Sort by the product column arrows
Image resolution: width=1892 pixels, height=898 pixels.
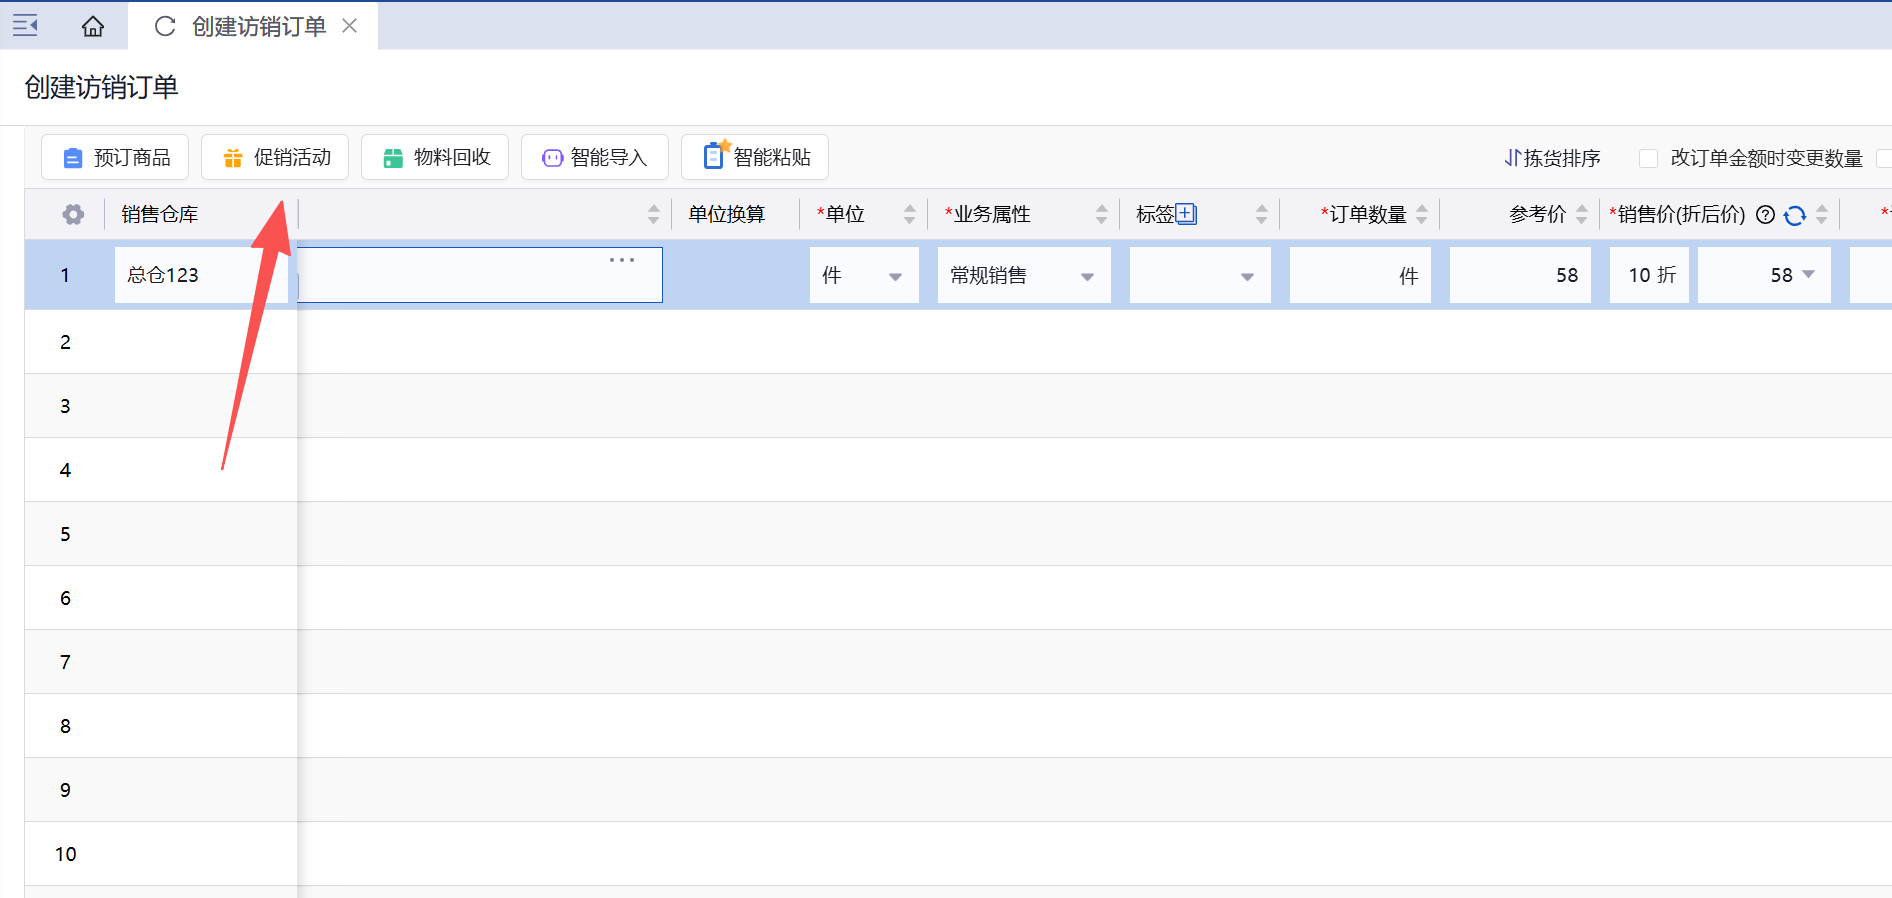[x=653, y=214]
